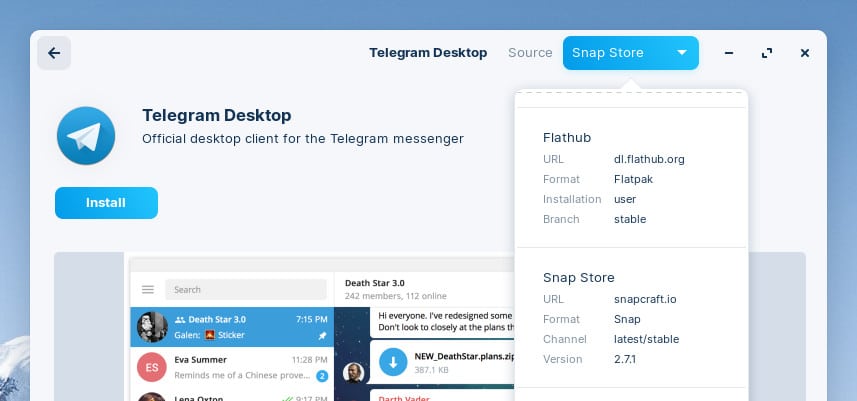The image size is (857, 401).
Task: Minimize the software window
Action: [730, 53]
